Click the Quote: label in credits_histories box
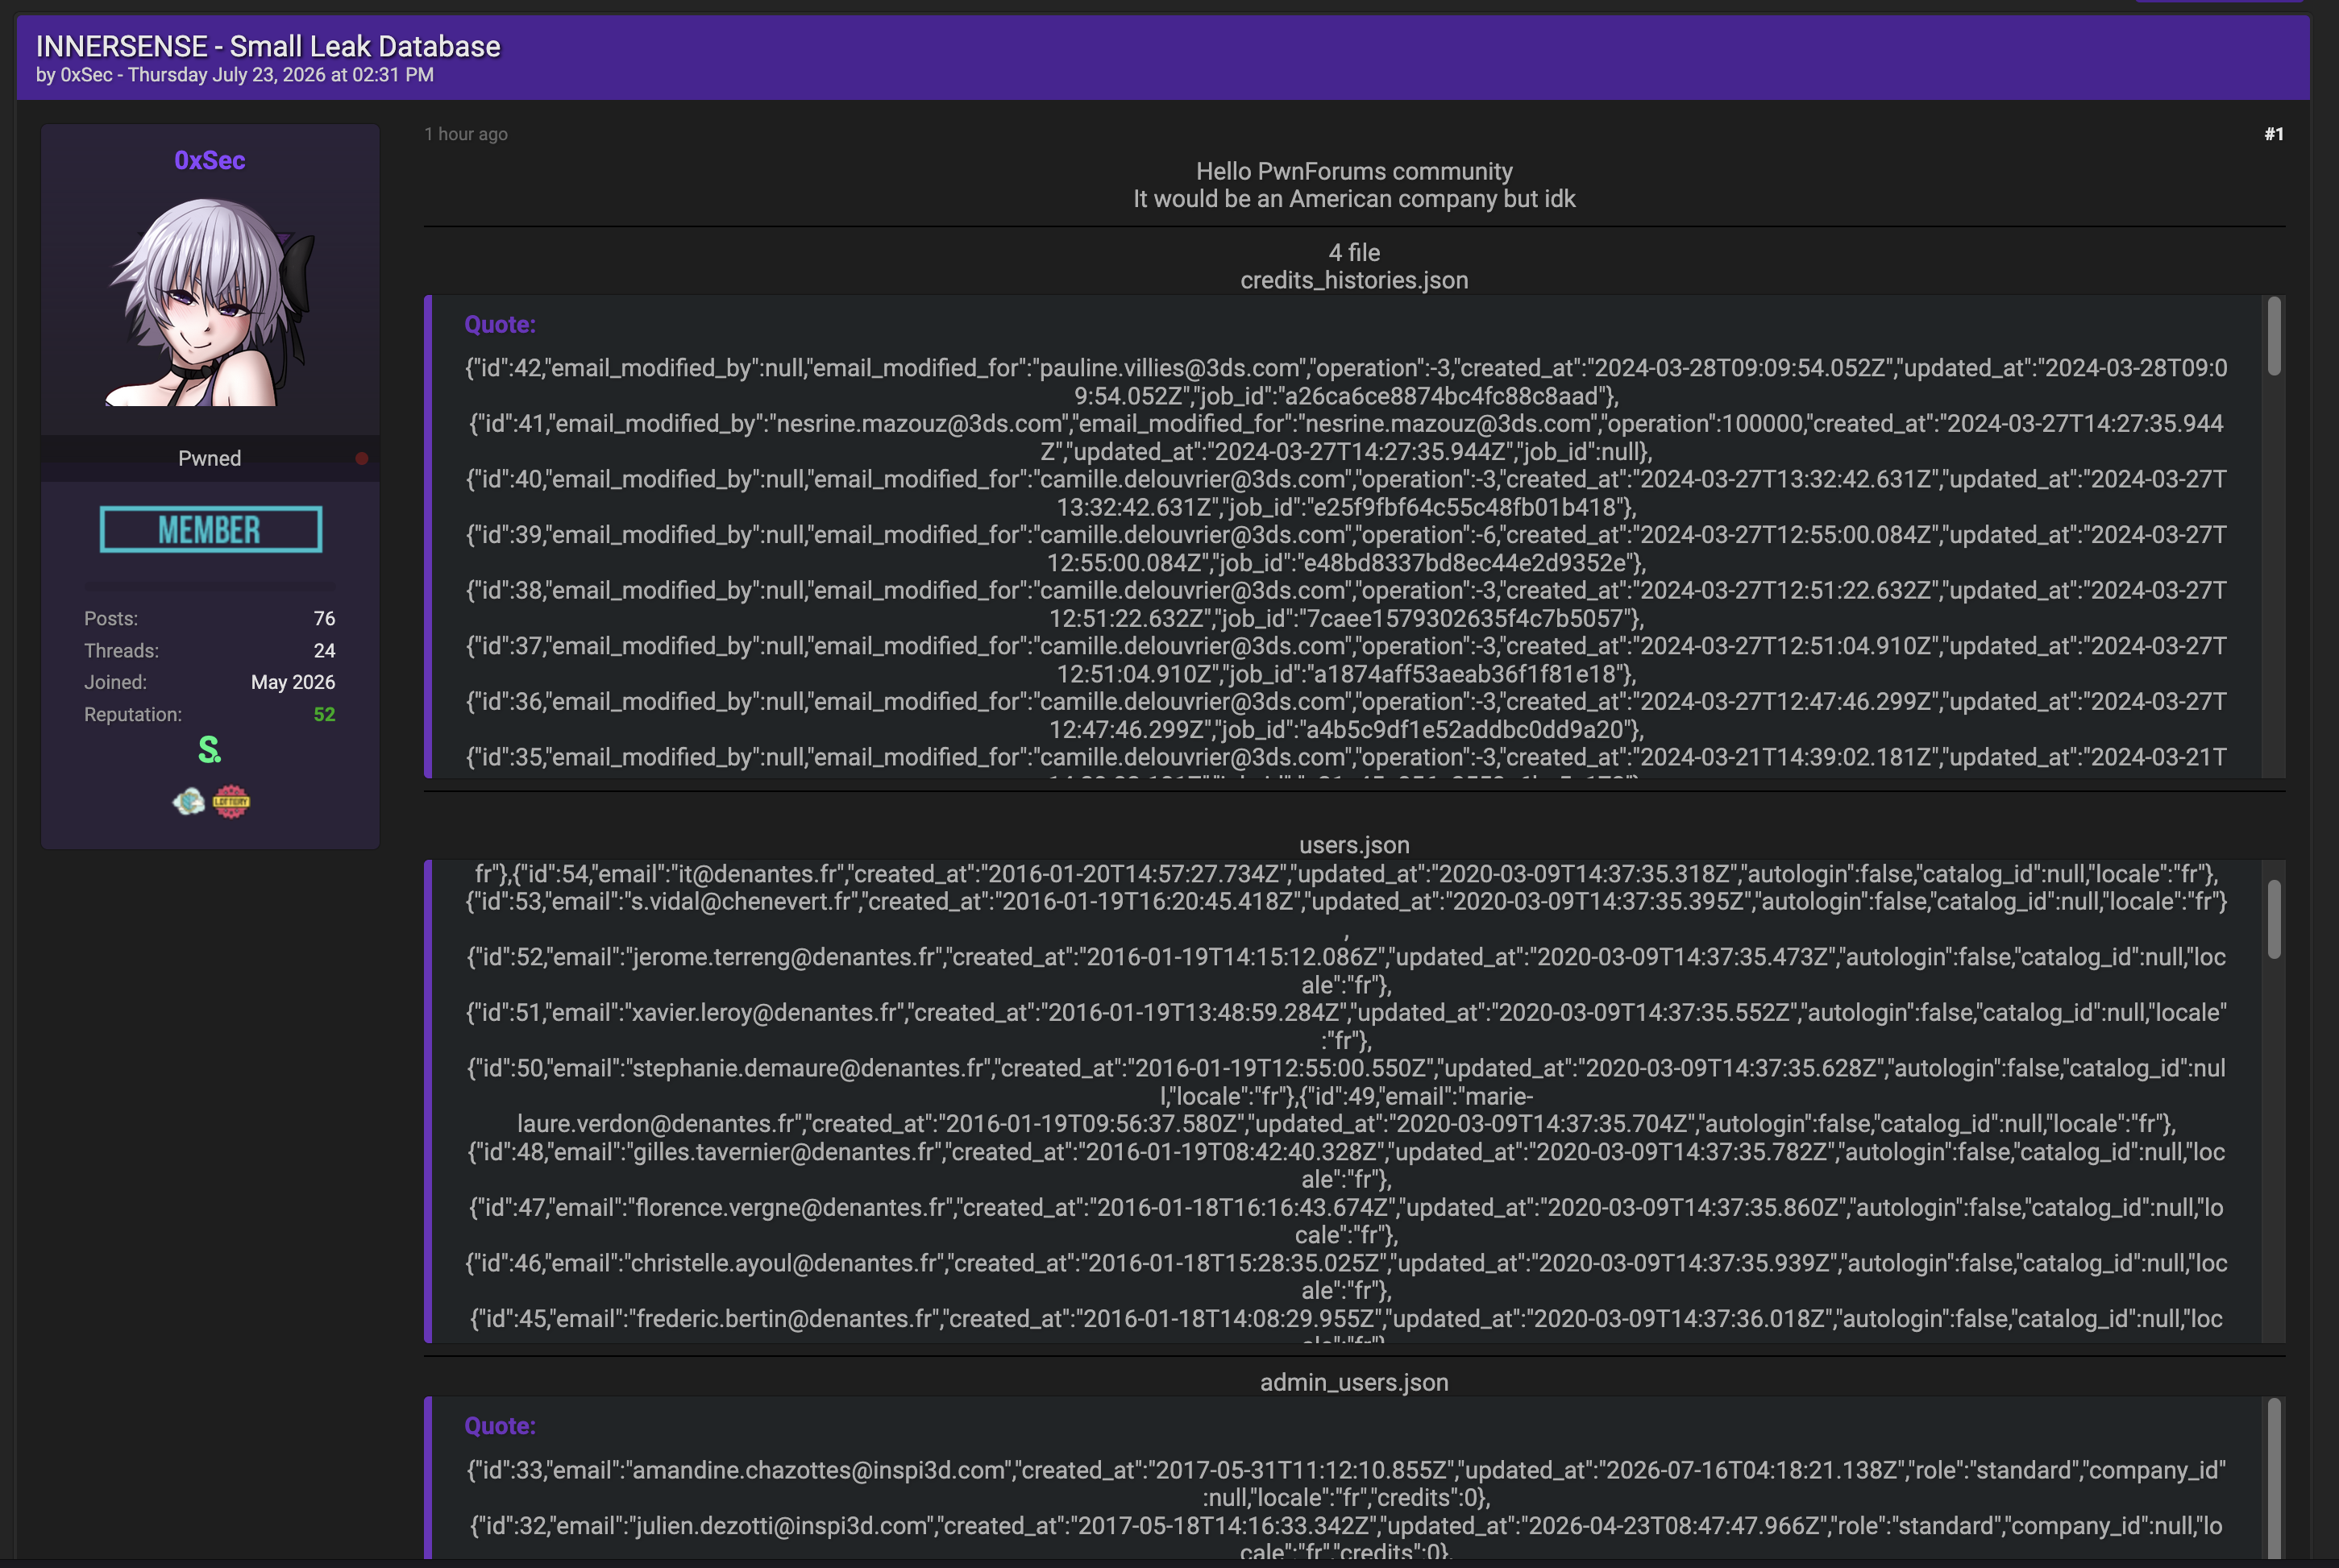The image size is (2339, 1568). click(x=500, y=325)
